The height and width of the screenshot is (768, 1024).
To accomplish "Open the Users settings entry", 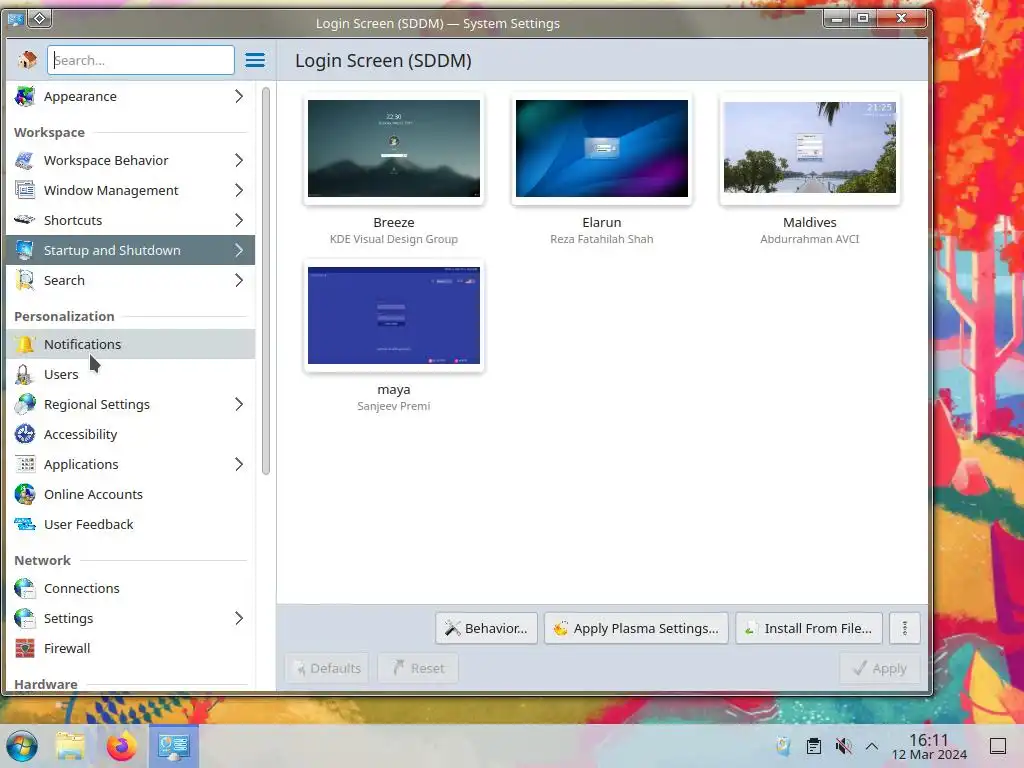I will [131, 374].
